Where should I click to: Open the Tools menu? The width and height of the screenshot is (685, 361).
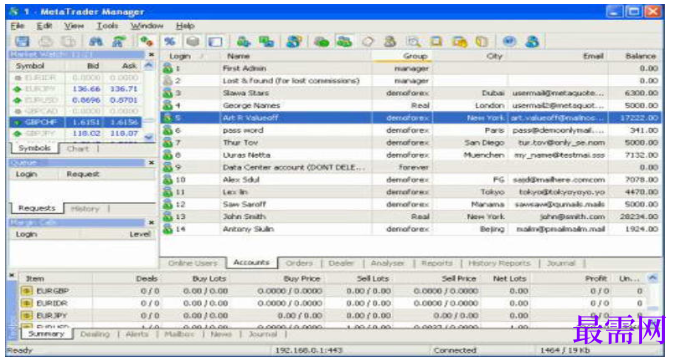coord(107,26)
